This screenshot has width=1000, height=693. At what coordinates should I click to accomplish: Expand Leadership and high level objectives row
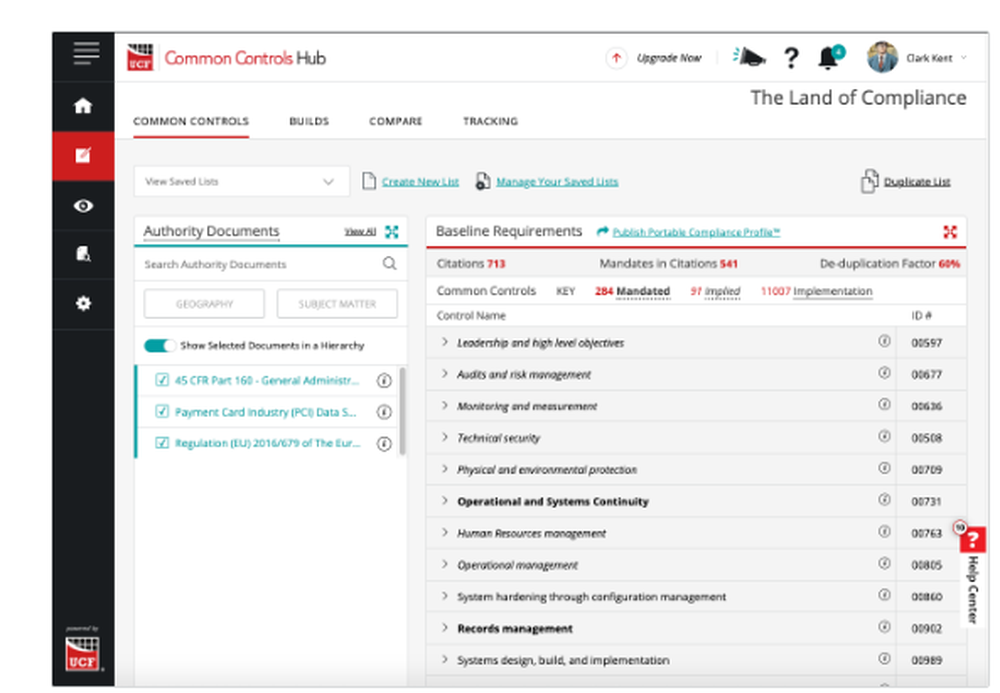(445, 342)
